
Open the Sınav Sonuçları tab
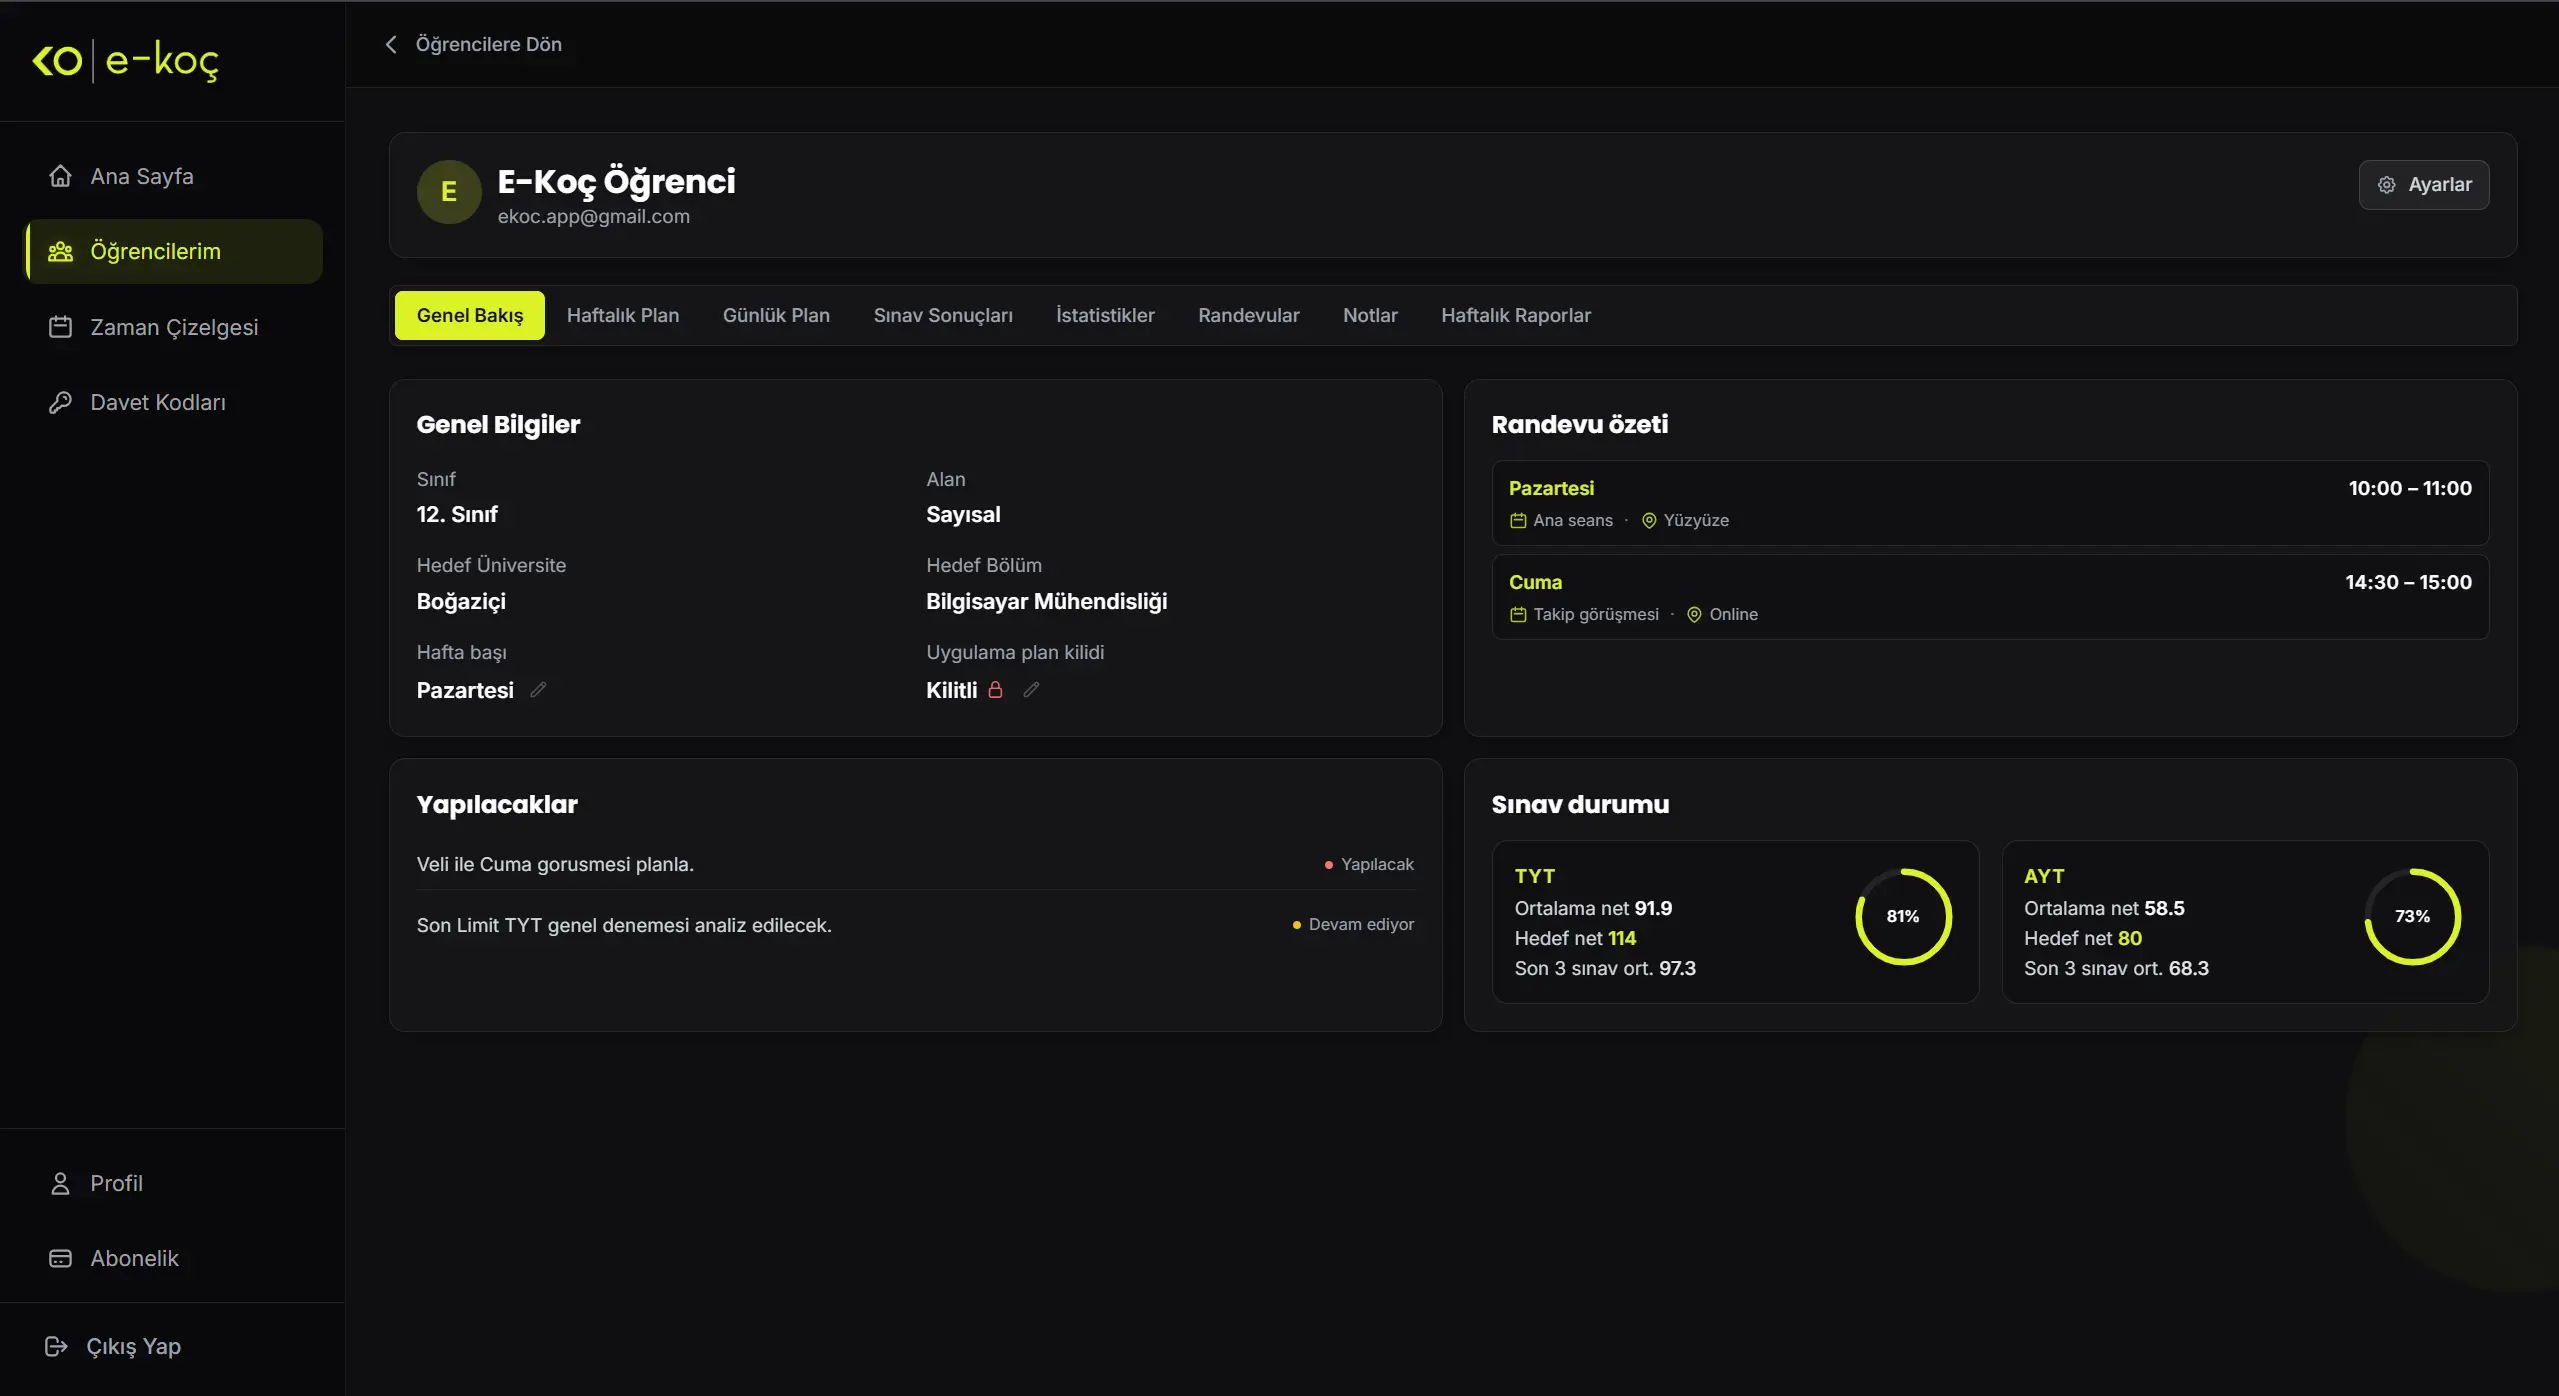coord(943,315)
